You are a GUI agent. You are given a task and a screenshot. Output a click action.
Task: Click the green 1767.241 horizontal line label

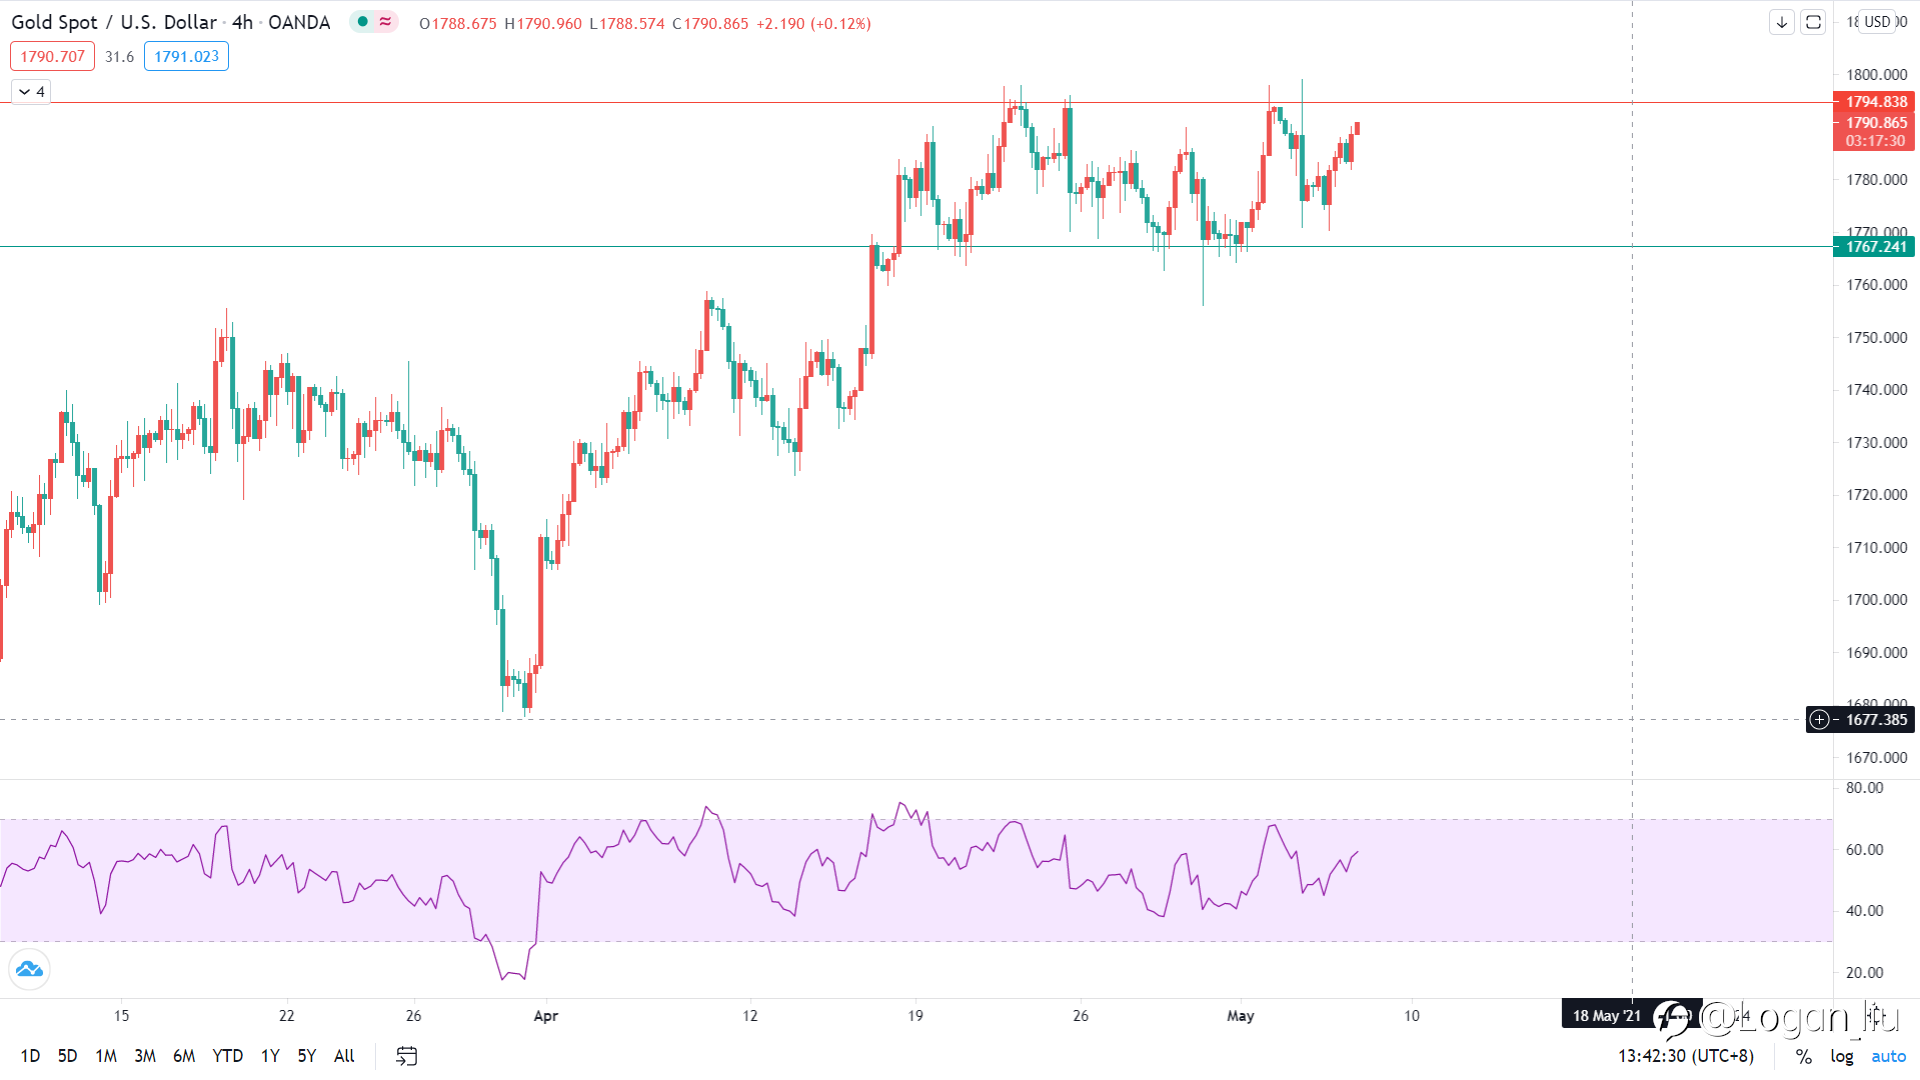1874,247
